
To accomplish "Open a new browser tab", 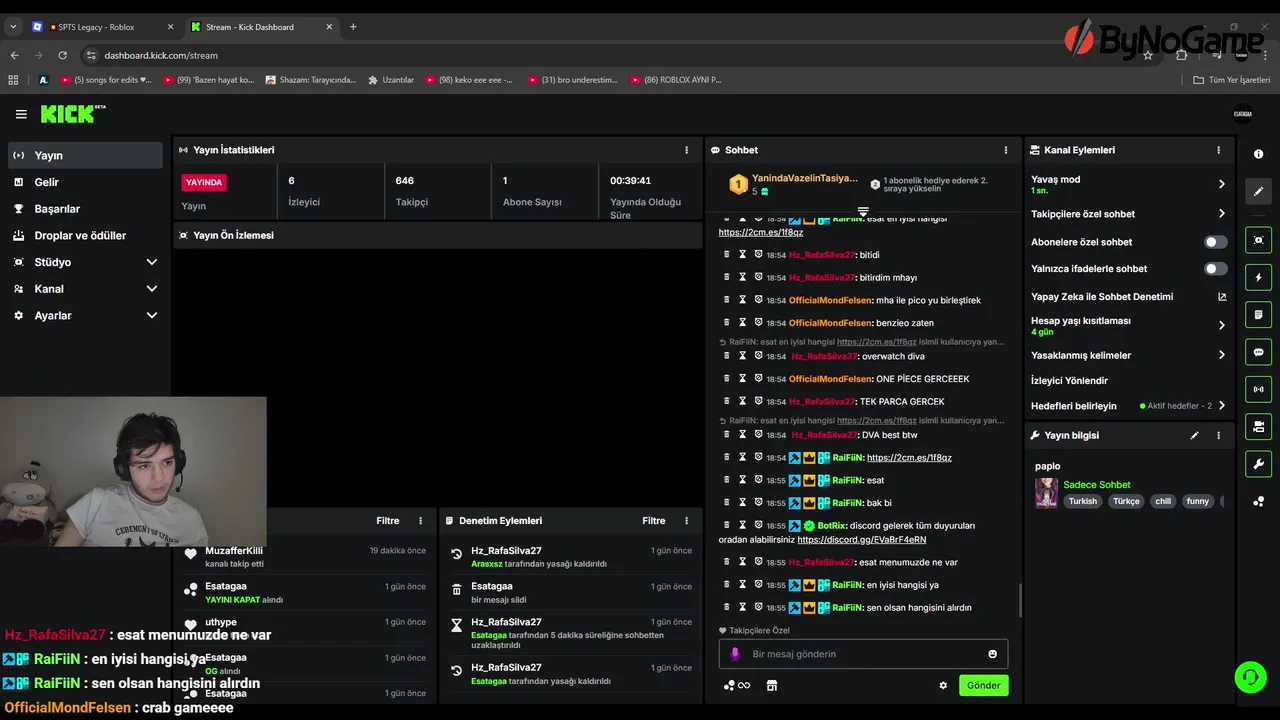I will (353, 27).
